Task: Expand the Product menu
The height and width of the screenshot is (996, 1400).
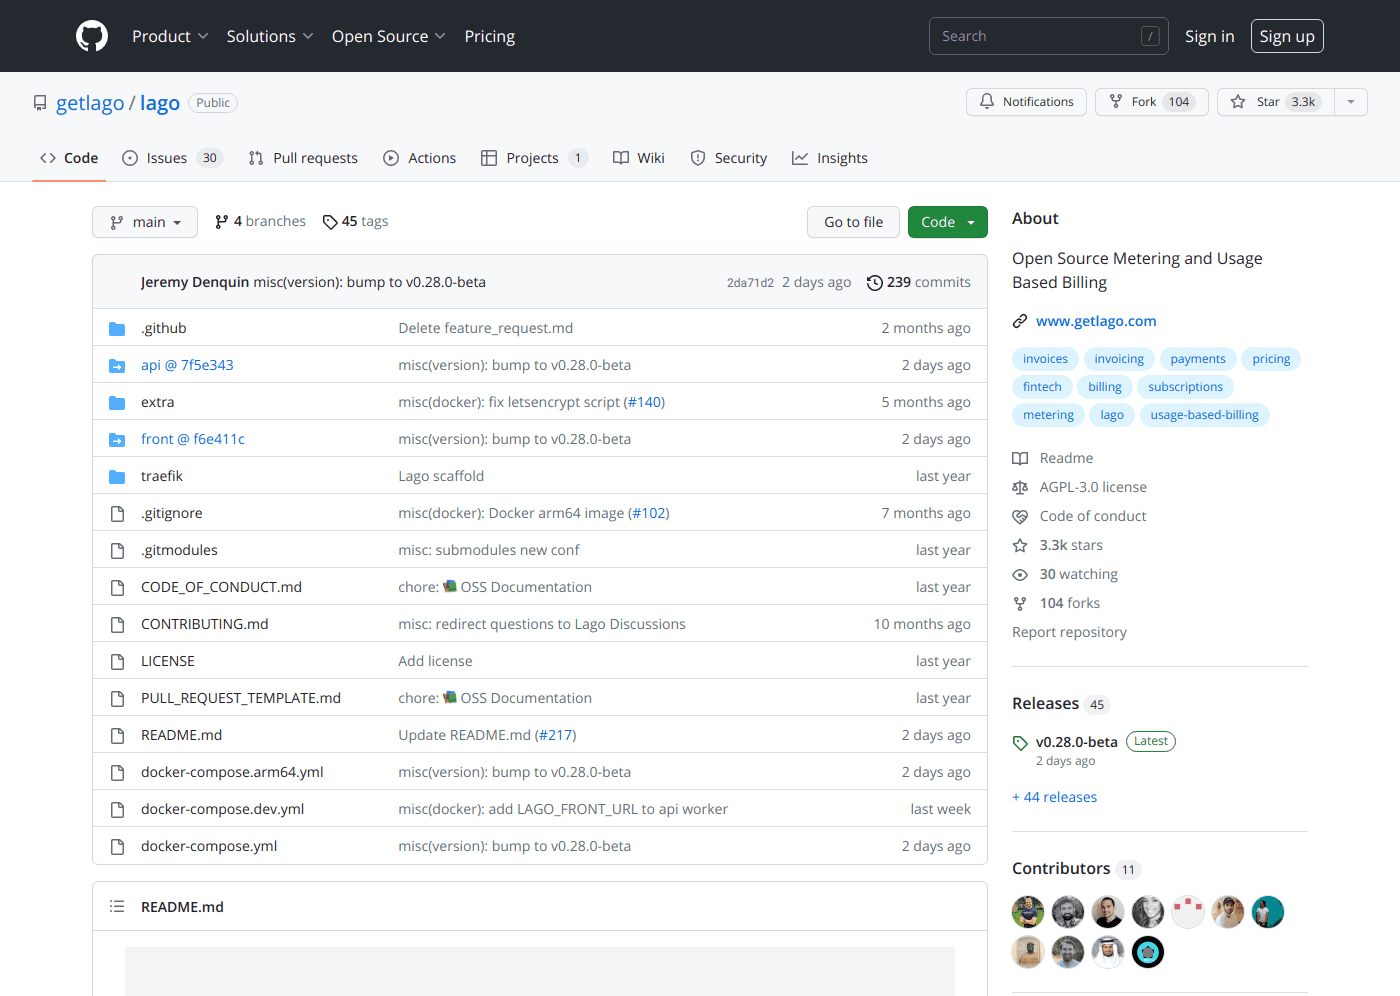Action: pos(170,36)
